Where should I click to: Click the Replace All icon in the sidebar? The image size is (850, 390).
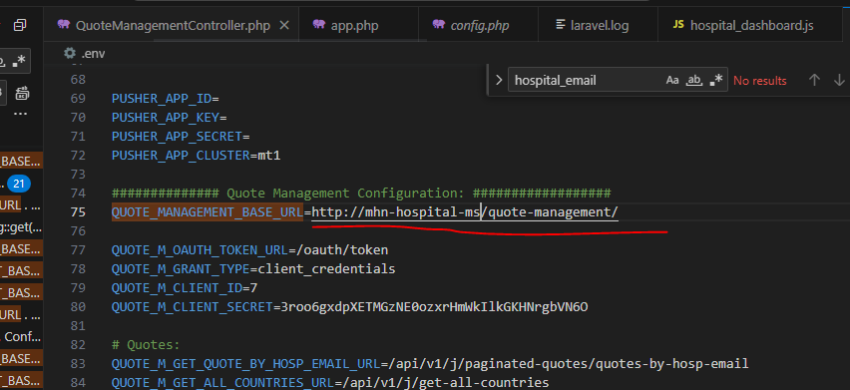22,93
